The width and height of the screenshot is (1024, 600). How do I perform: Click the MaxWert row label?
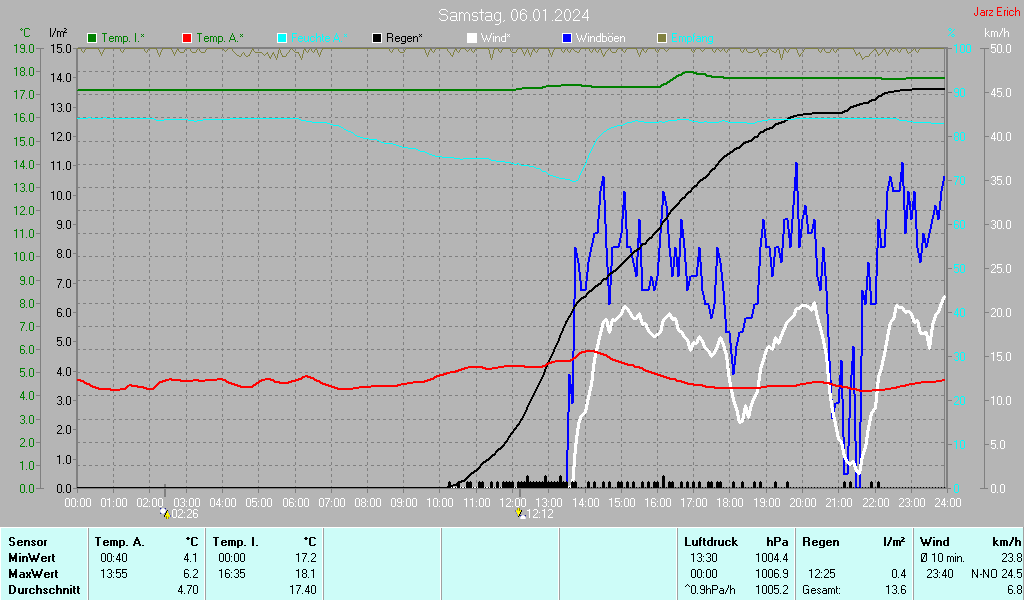tap(32, 574)
